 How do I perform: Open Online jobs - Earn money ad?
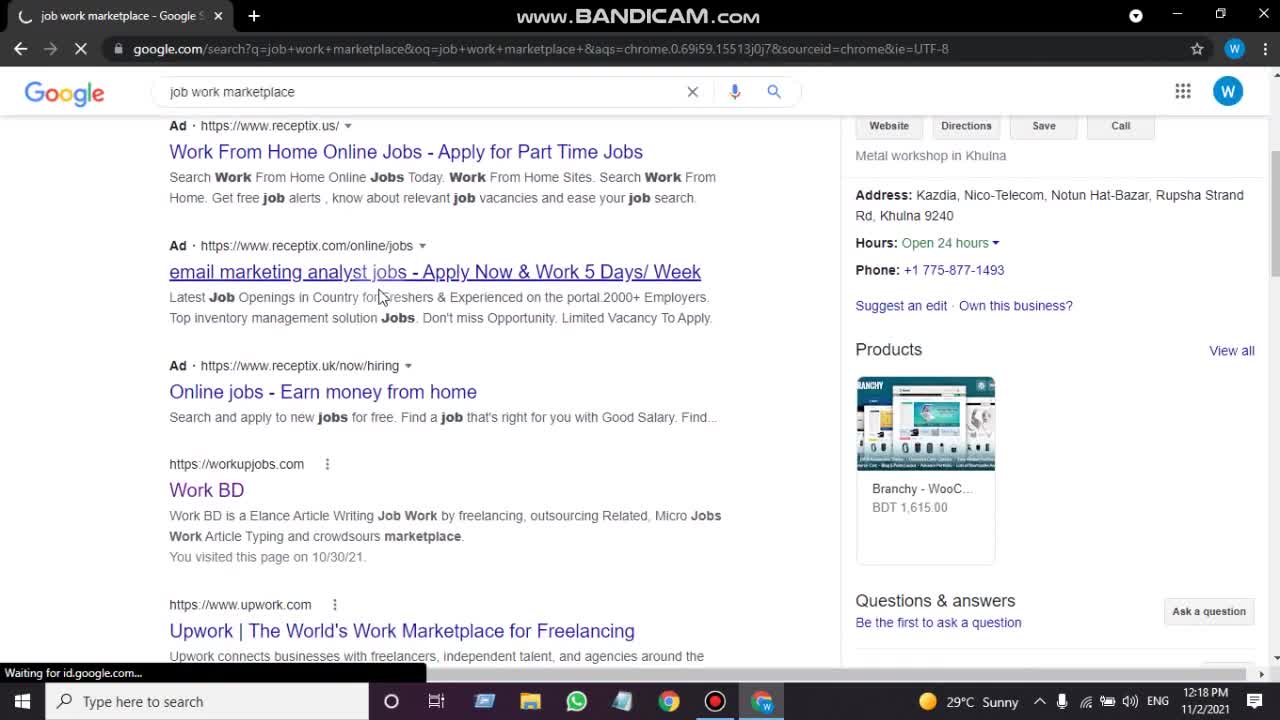point(323,392)
